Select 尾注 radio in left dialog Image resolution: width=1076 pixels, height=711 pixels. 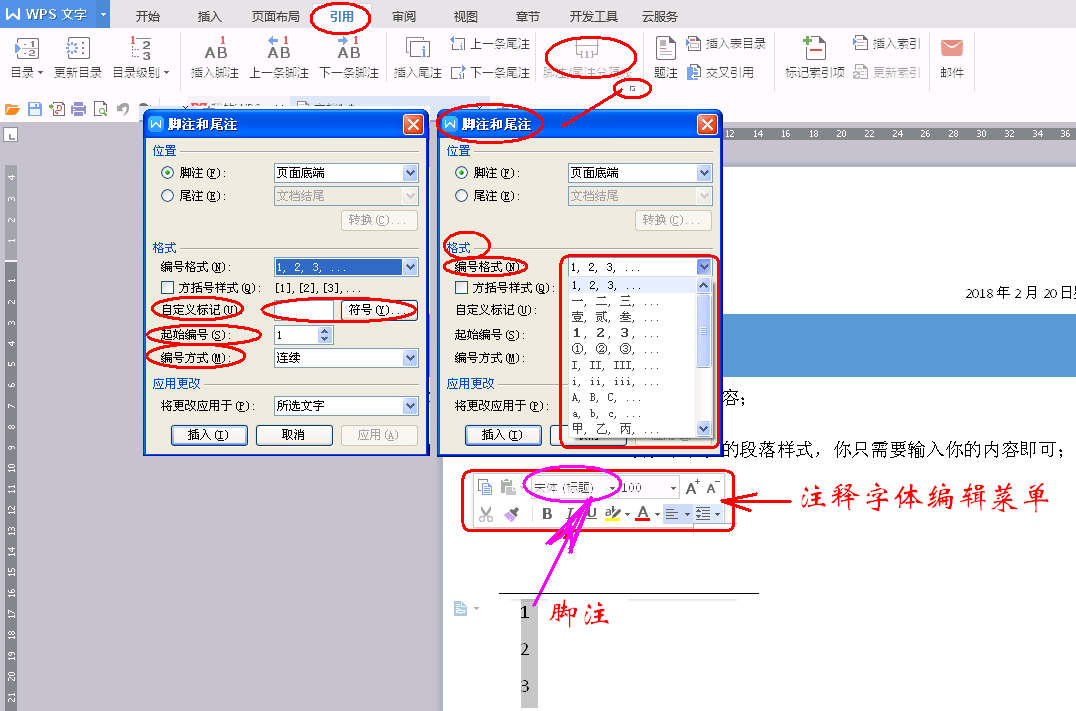tap(167, 196)
